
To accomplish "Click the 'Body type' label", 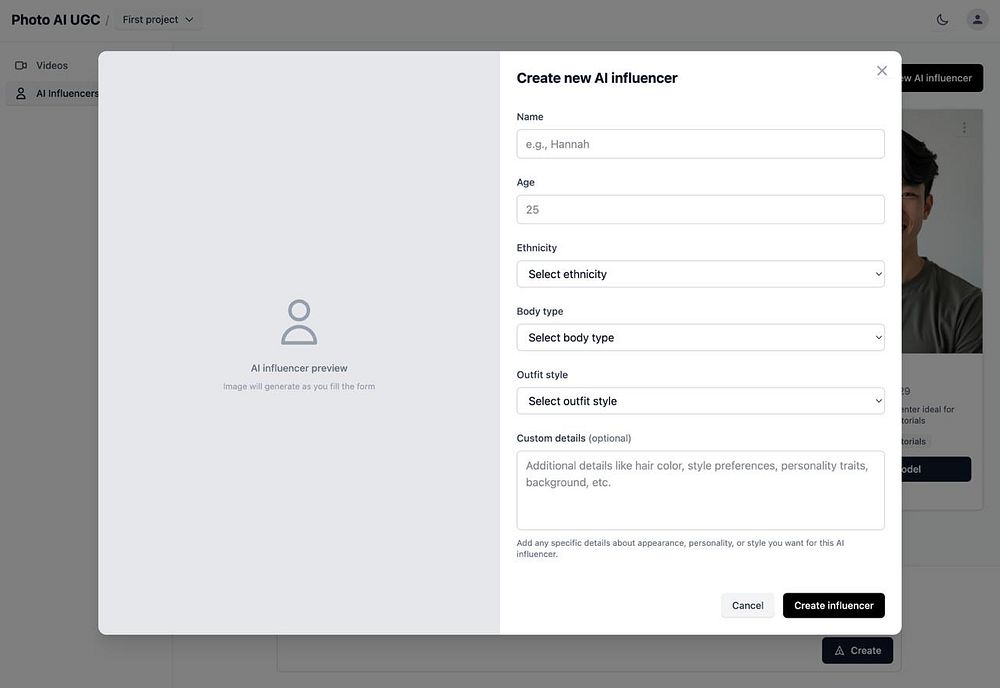I will pos(540,311).
